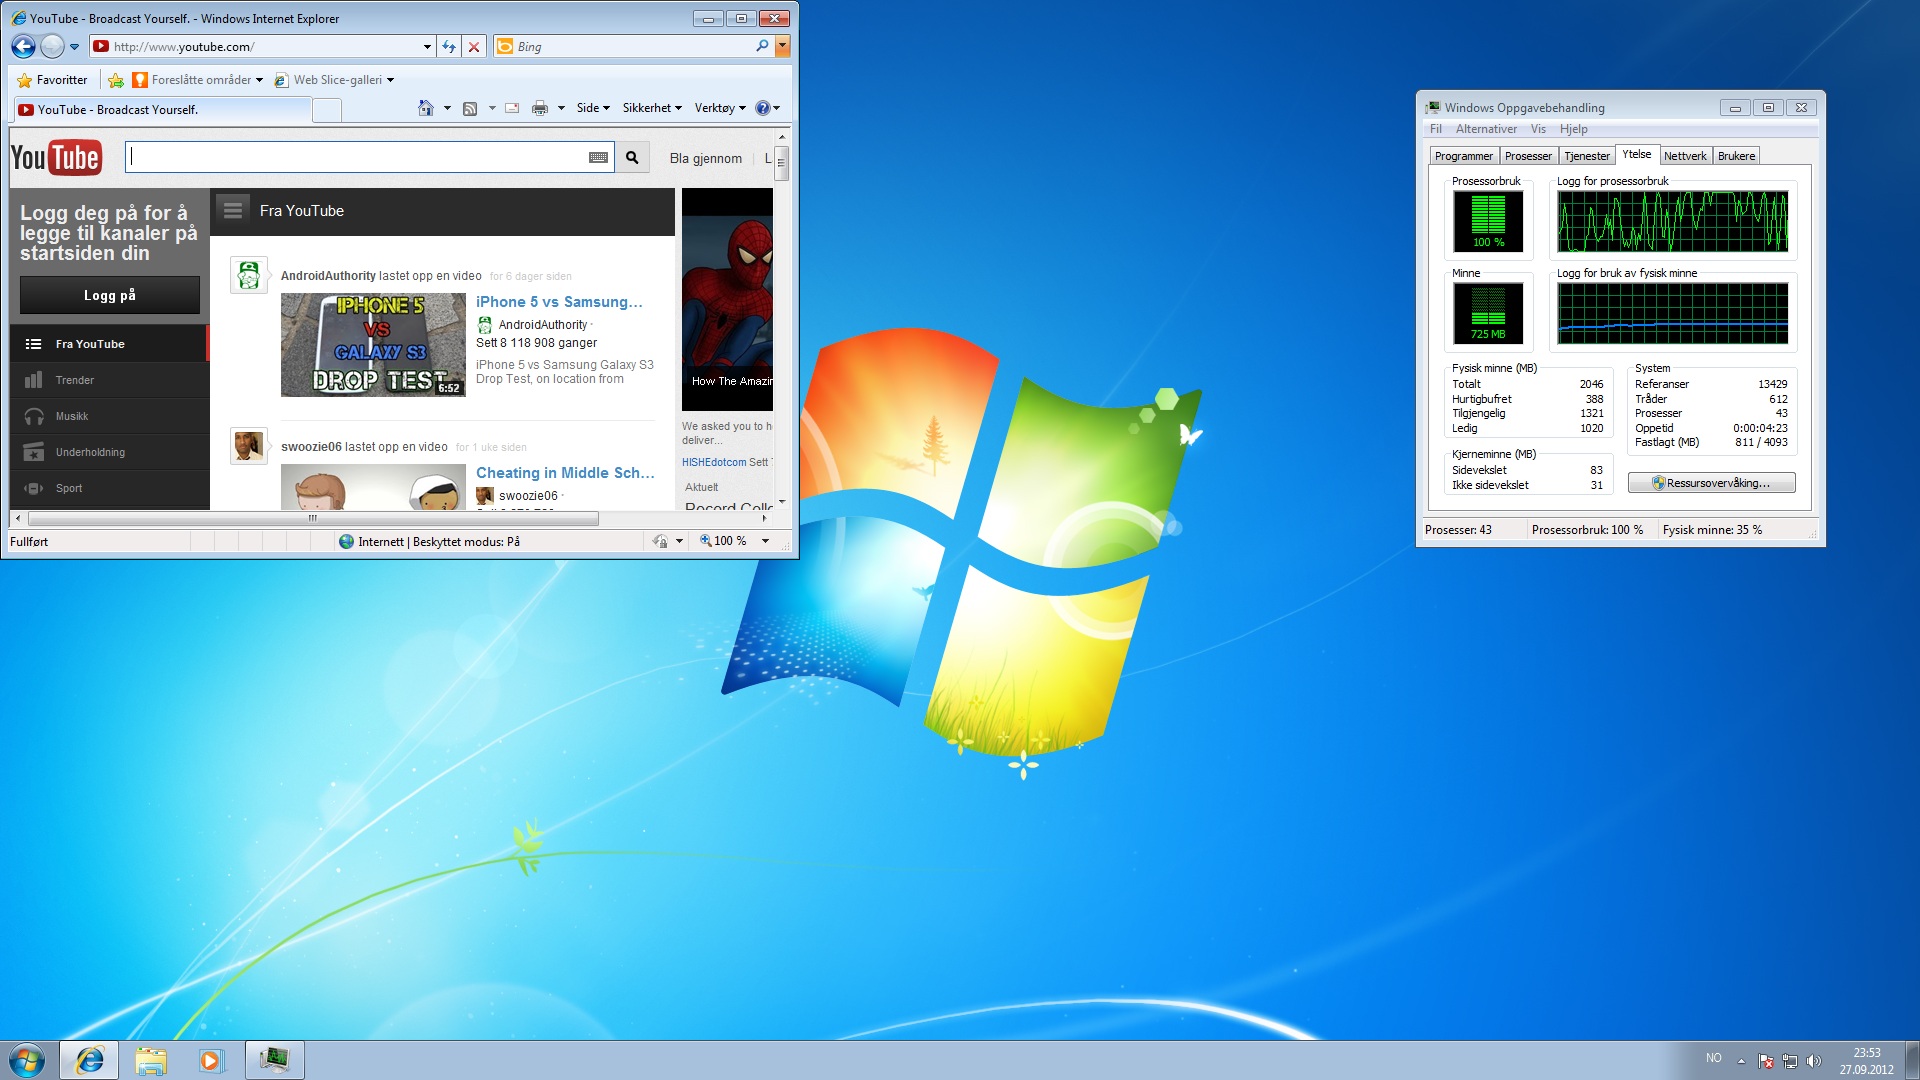Viewport: 1920px width, 1080px height.
Task: Click the volume speaker tray icon
Action: click(x=1814, y=1061)
